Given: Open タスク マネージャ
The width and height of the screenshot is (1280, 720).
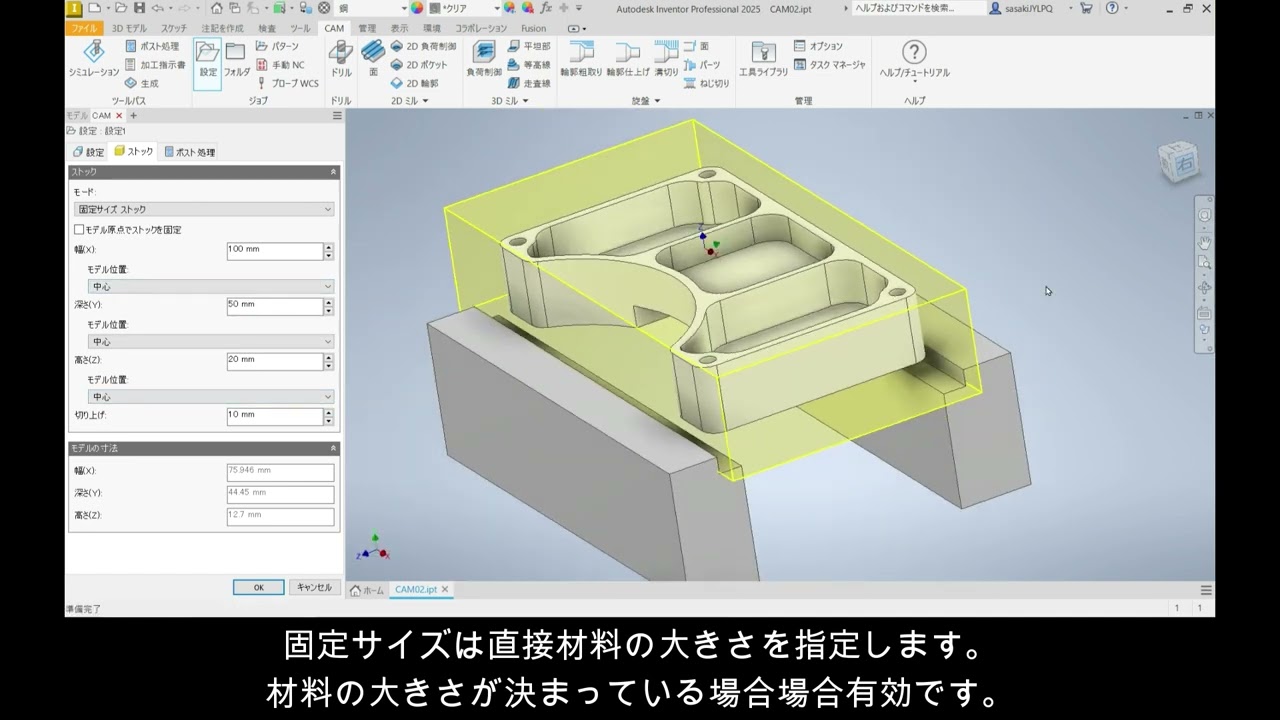Looking at the screenshot, I should pos(829,65).
